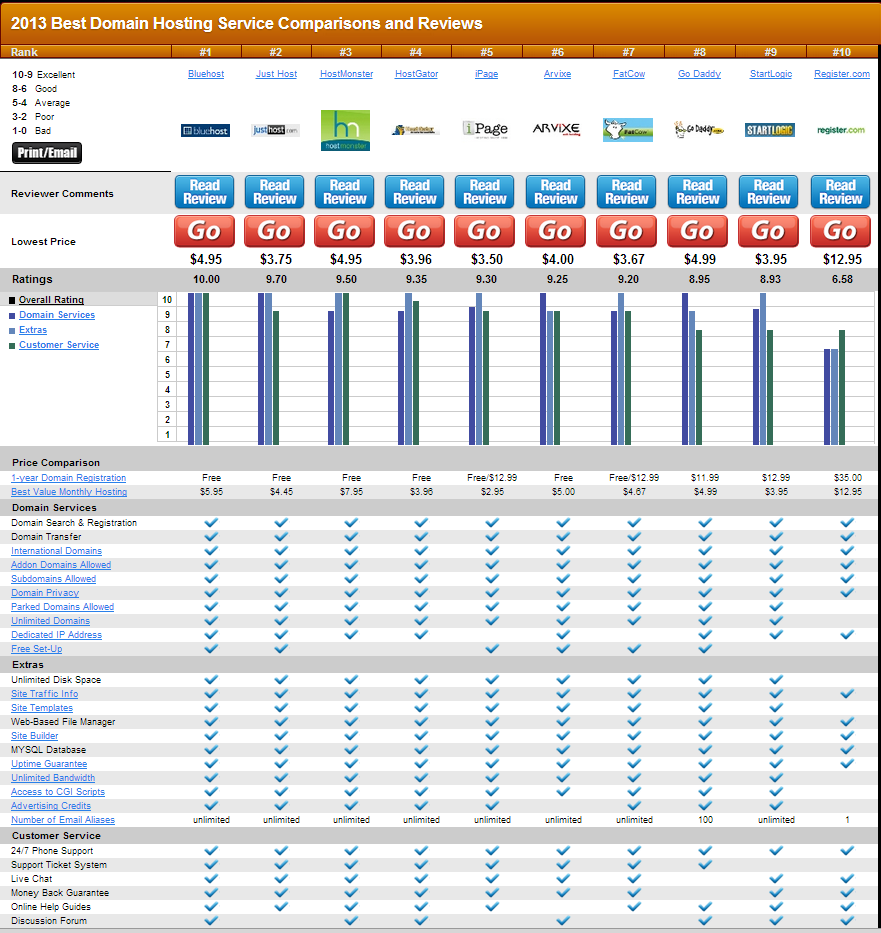The image size is (881, 933).
Task: Click the Go Daddy logo image
Action: 699,129
